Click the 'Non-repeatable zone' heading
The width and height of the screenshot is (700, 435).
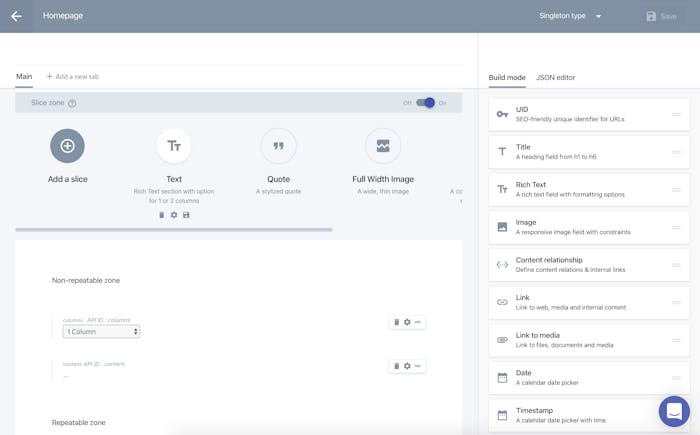click(x=86, y=280)
